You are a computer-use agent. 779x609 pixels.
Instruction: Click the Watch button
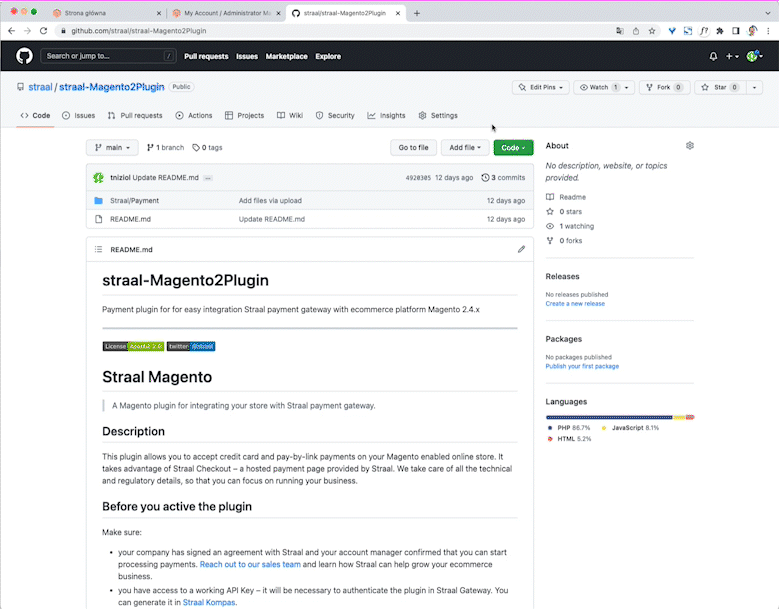pos(598,87)
